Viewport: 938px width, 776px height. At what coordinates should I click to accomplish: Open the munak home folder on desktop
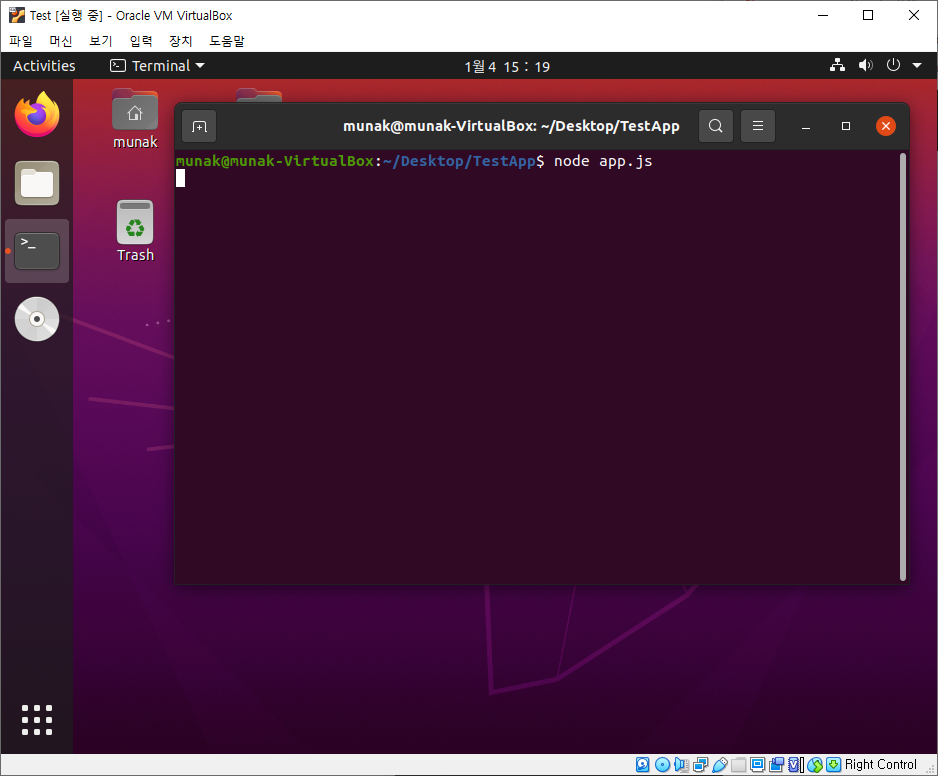[135, 118]
